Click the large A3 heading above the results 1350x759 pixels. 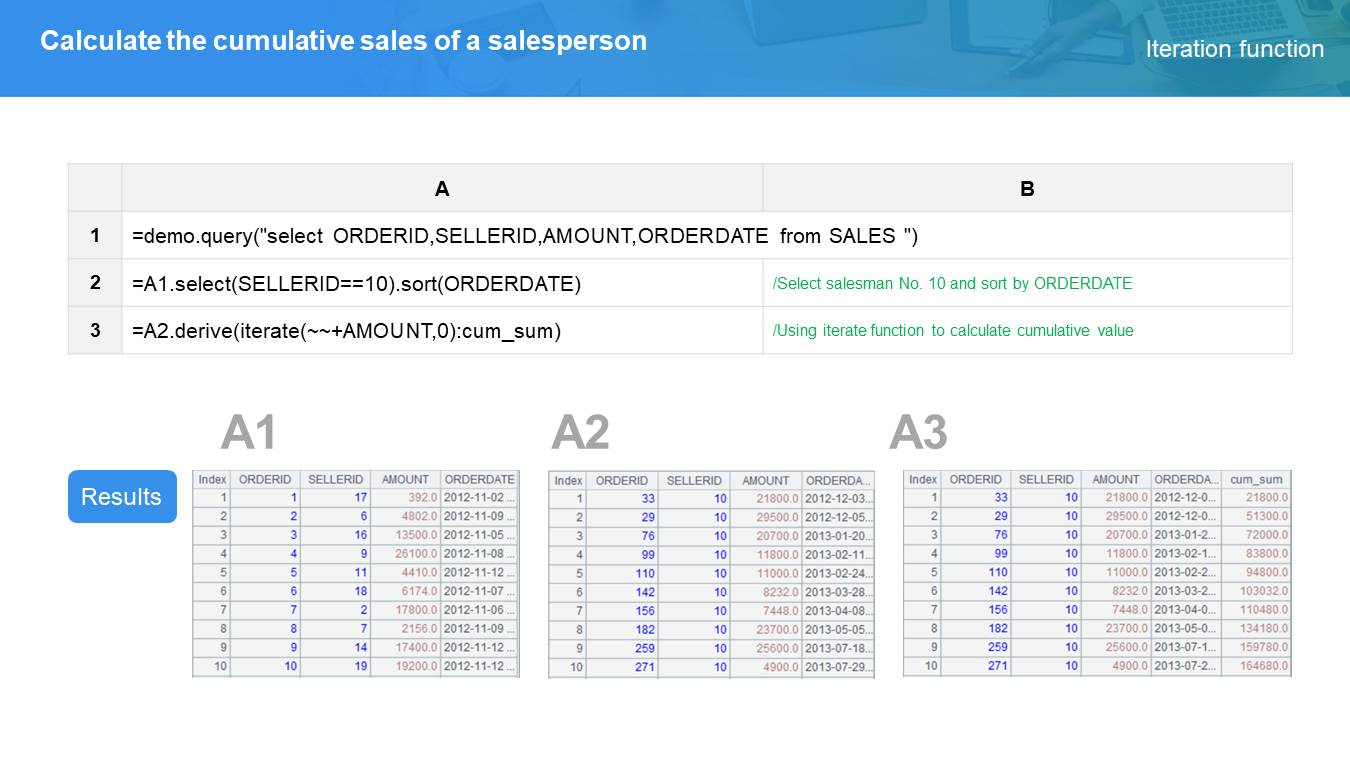point(918,433)
